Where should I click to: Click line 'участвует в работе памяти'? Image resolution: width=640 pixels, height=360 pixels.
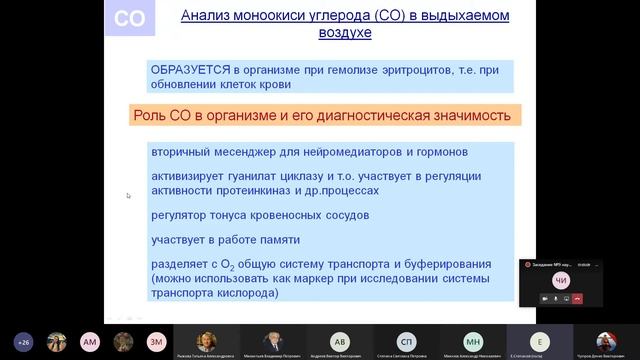(225, 240)
